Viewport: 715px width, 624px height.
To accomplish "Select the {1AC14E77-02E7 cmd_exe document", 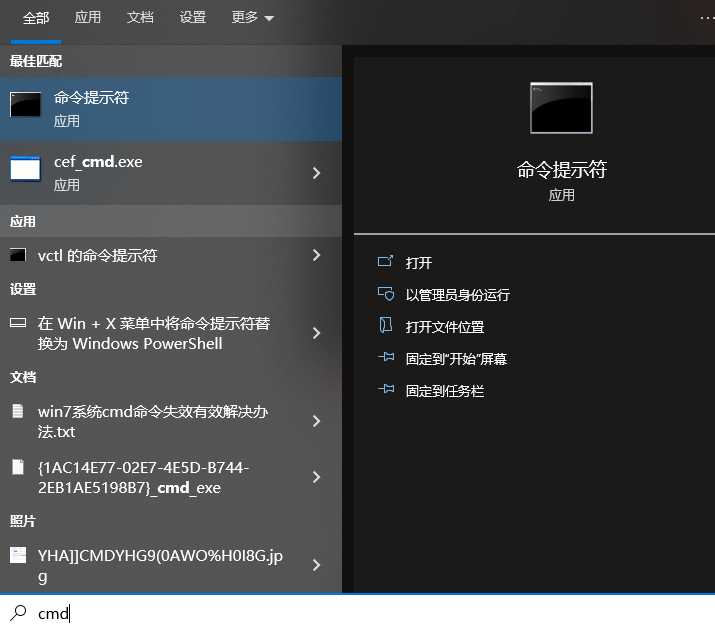I will (x=171, y=478).
